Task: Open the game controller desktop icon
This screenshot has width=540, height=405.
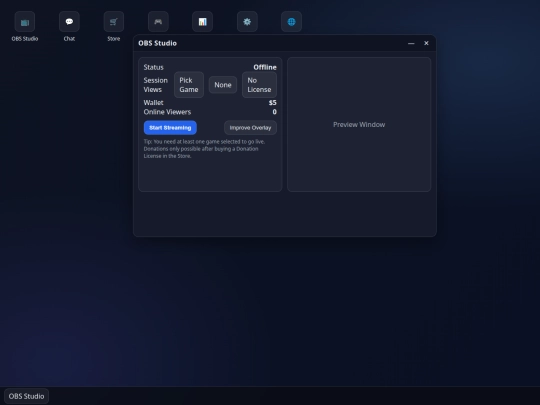Action: [x=158, y=22]
